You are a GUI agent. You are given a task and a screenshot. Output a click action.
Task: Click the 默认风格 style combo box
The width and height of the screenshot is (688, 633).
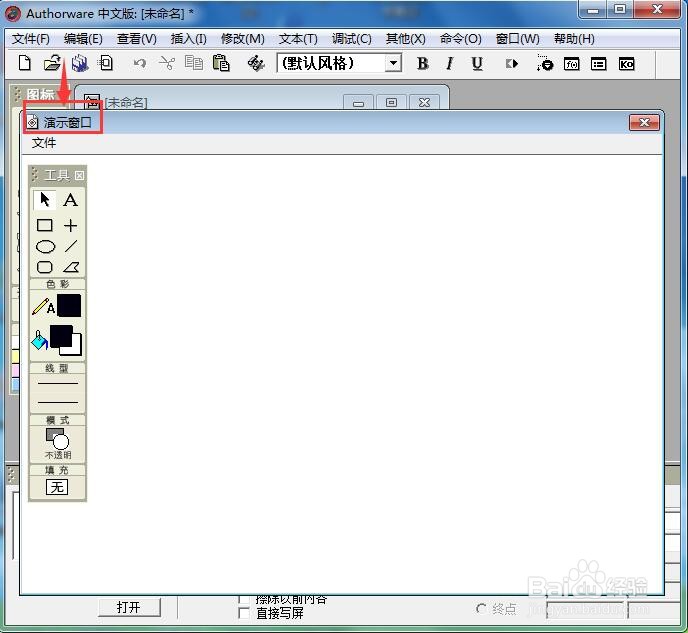click(339, 63)
